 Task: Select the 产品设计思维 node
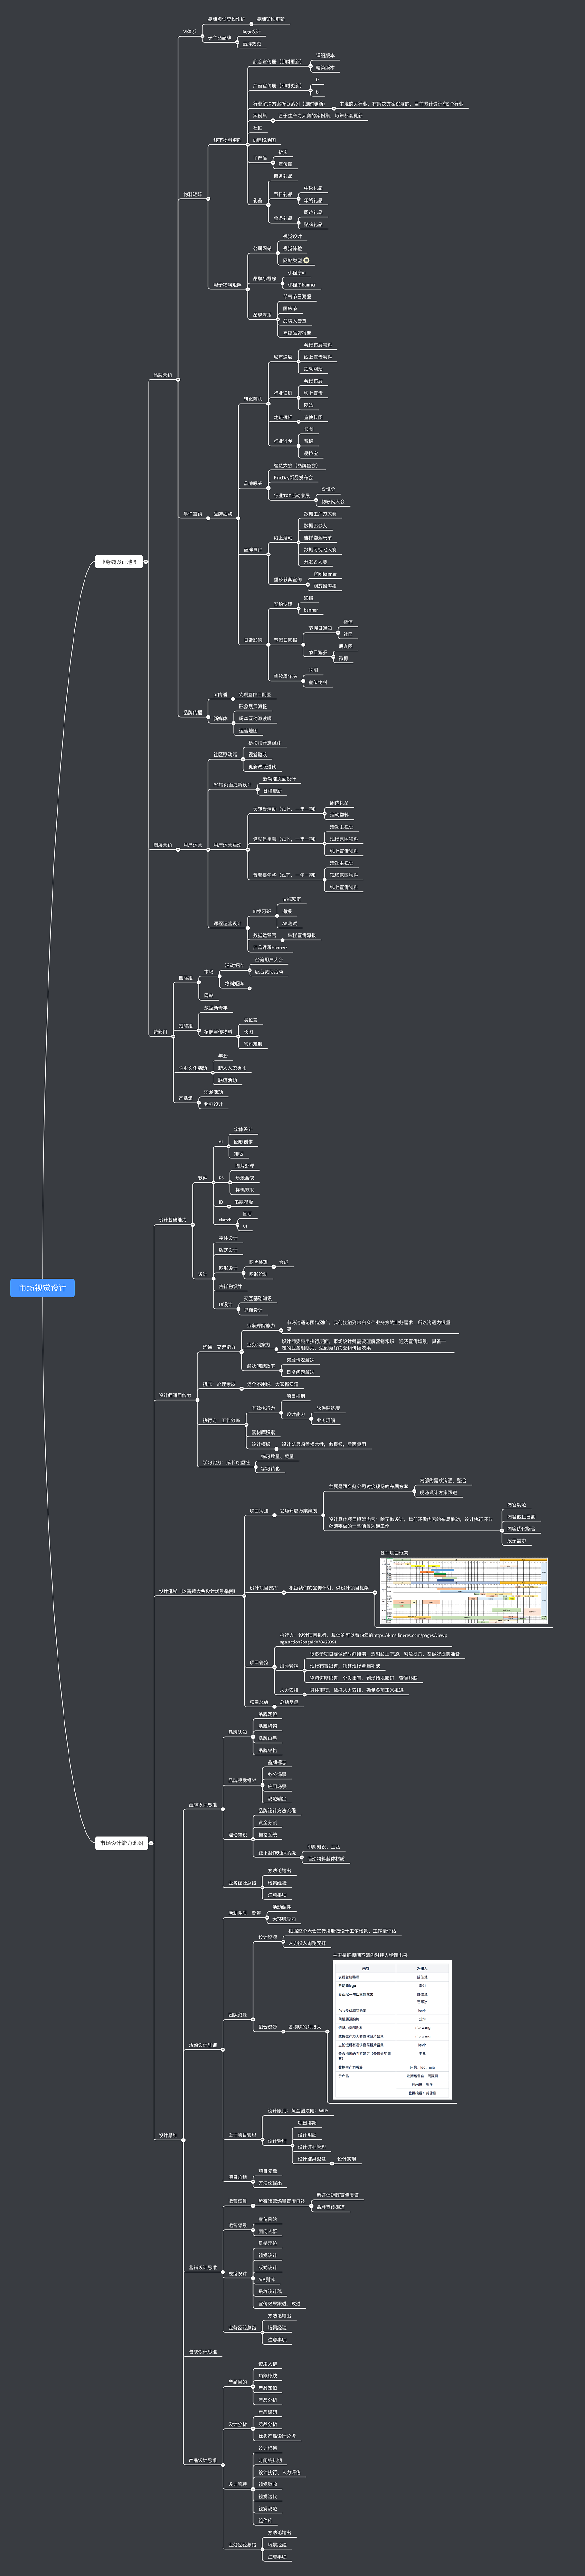(203, 2460)
